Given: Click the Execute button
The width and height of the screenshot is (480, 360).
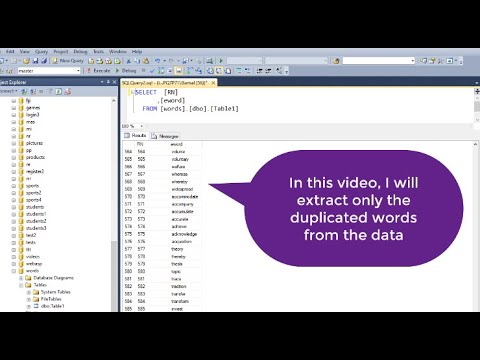Looking at the screenshot, I should pos(99,71).
